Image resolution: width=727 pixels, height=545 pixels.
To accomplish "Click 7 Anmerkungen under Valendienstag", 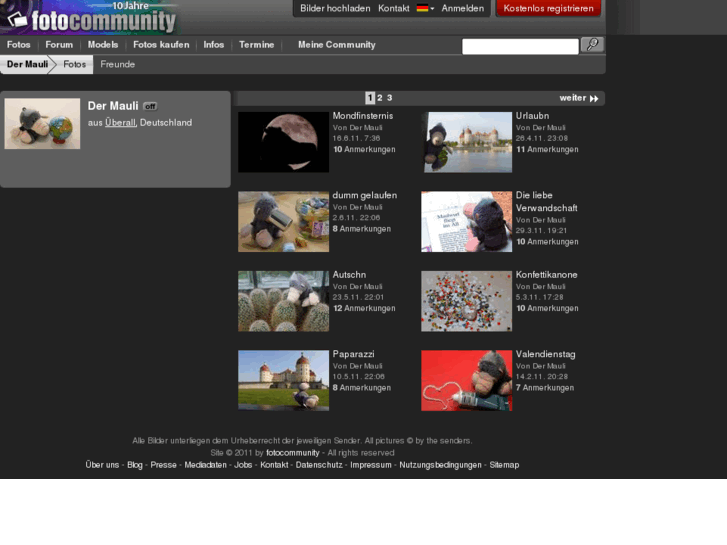I will click(x=545, y=388).
